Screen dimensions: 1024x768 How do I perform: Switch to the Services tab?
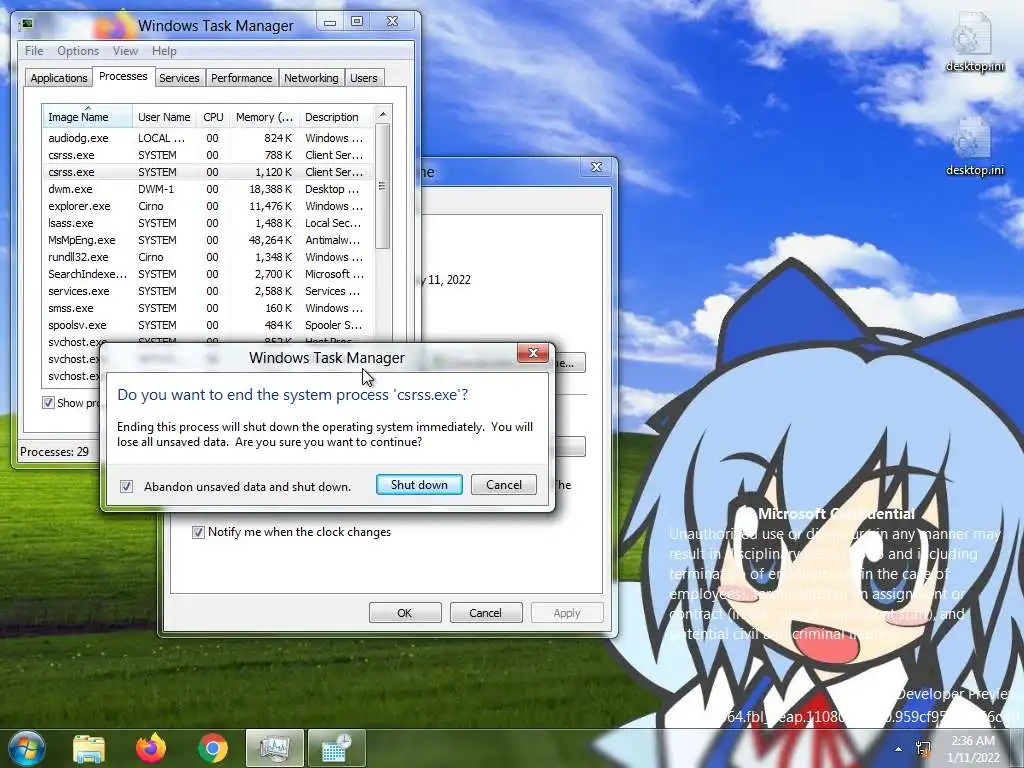click(179, 78)
